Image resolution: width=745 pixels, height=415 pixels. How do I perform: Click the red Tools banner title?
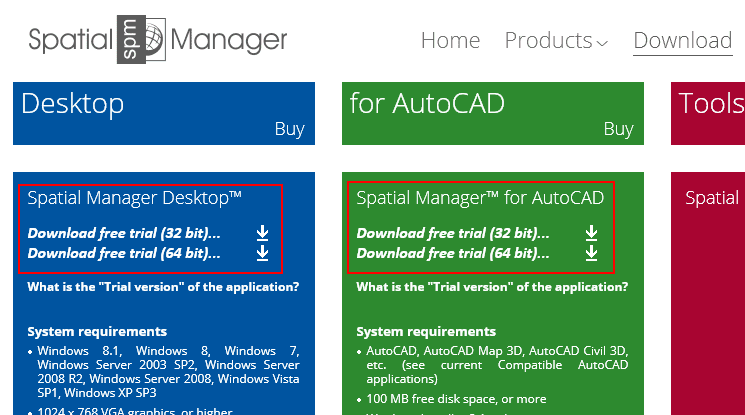712,104
